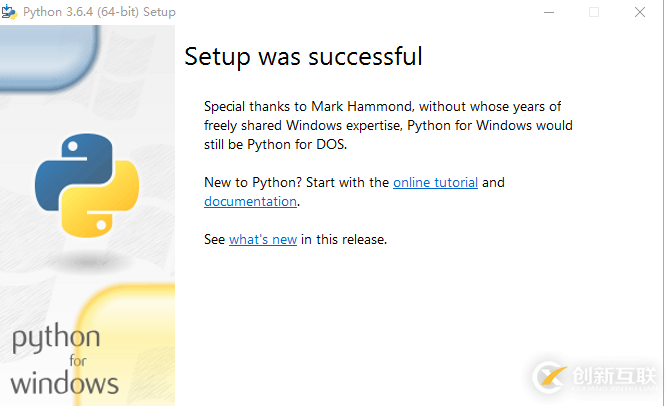Minimize the Python Setup window

[x=548, y=12]
